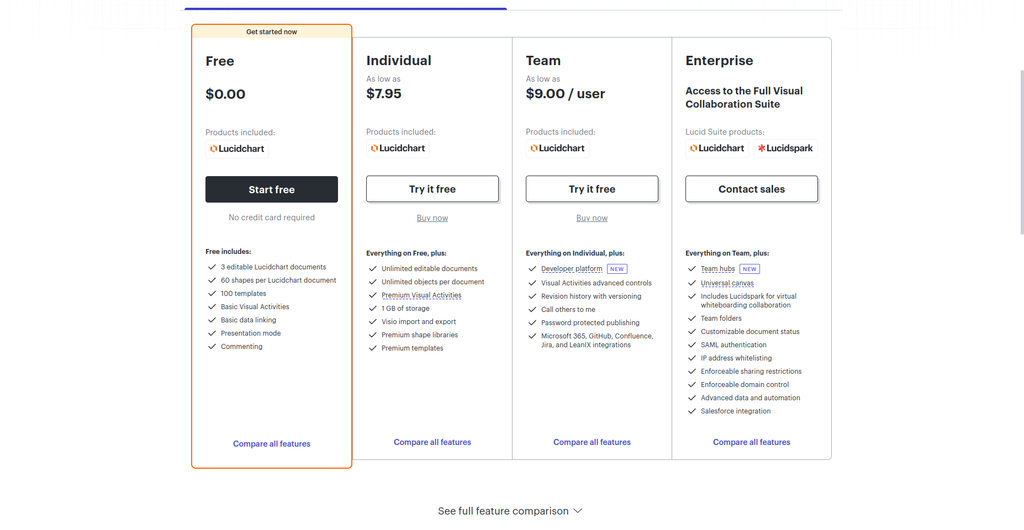Click the Lucidchart logo in Individual plan

(398, 148)
